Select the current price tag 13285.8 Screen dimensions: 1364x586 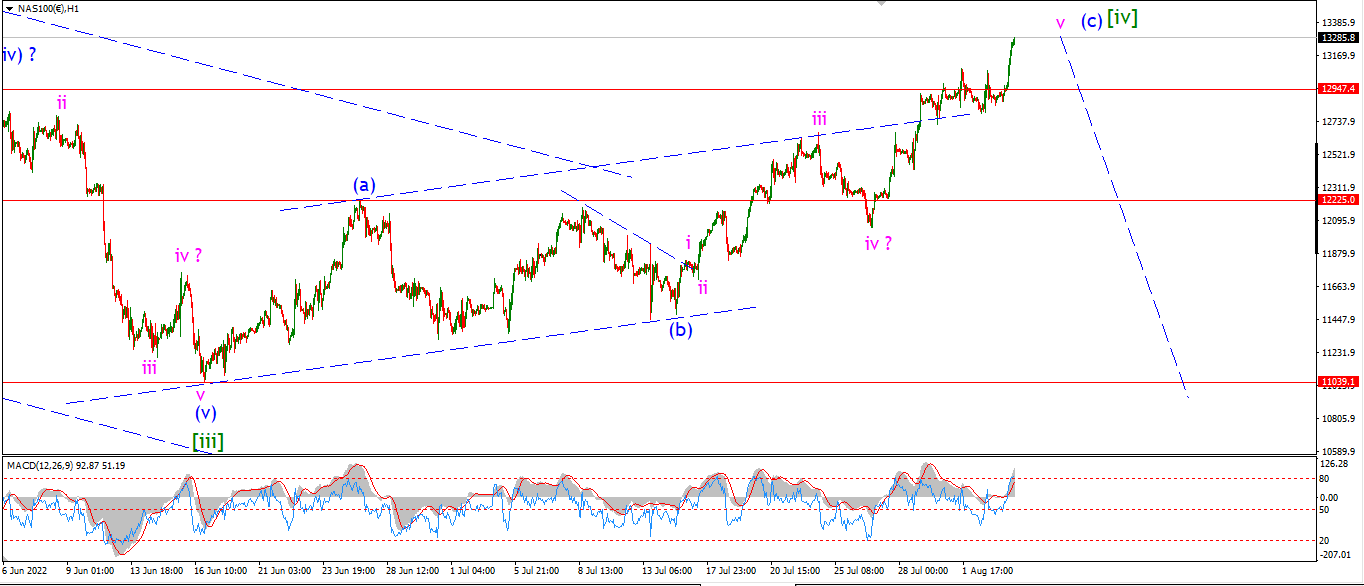point(1338,38)
